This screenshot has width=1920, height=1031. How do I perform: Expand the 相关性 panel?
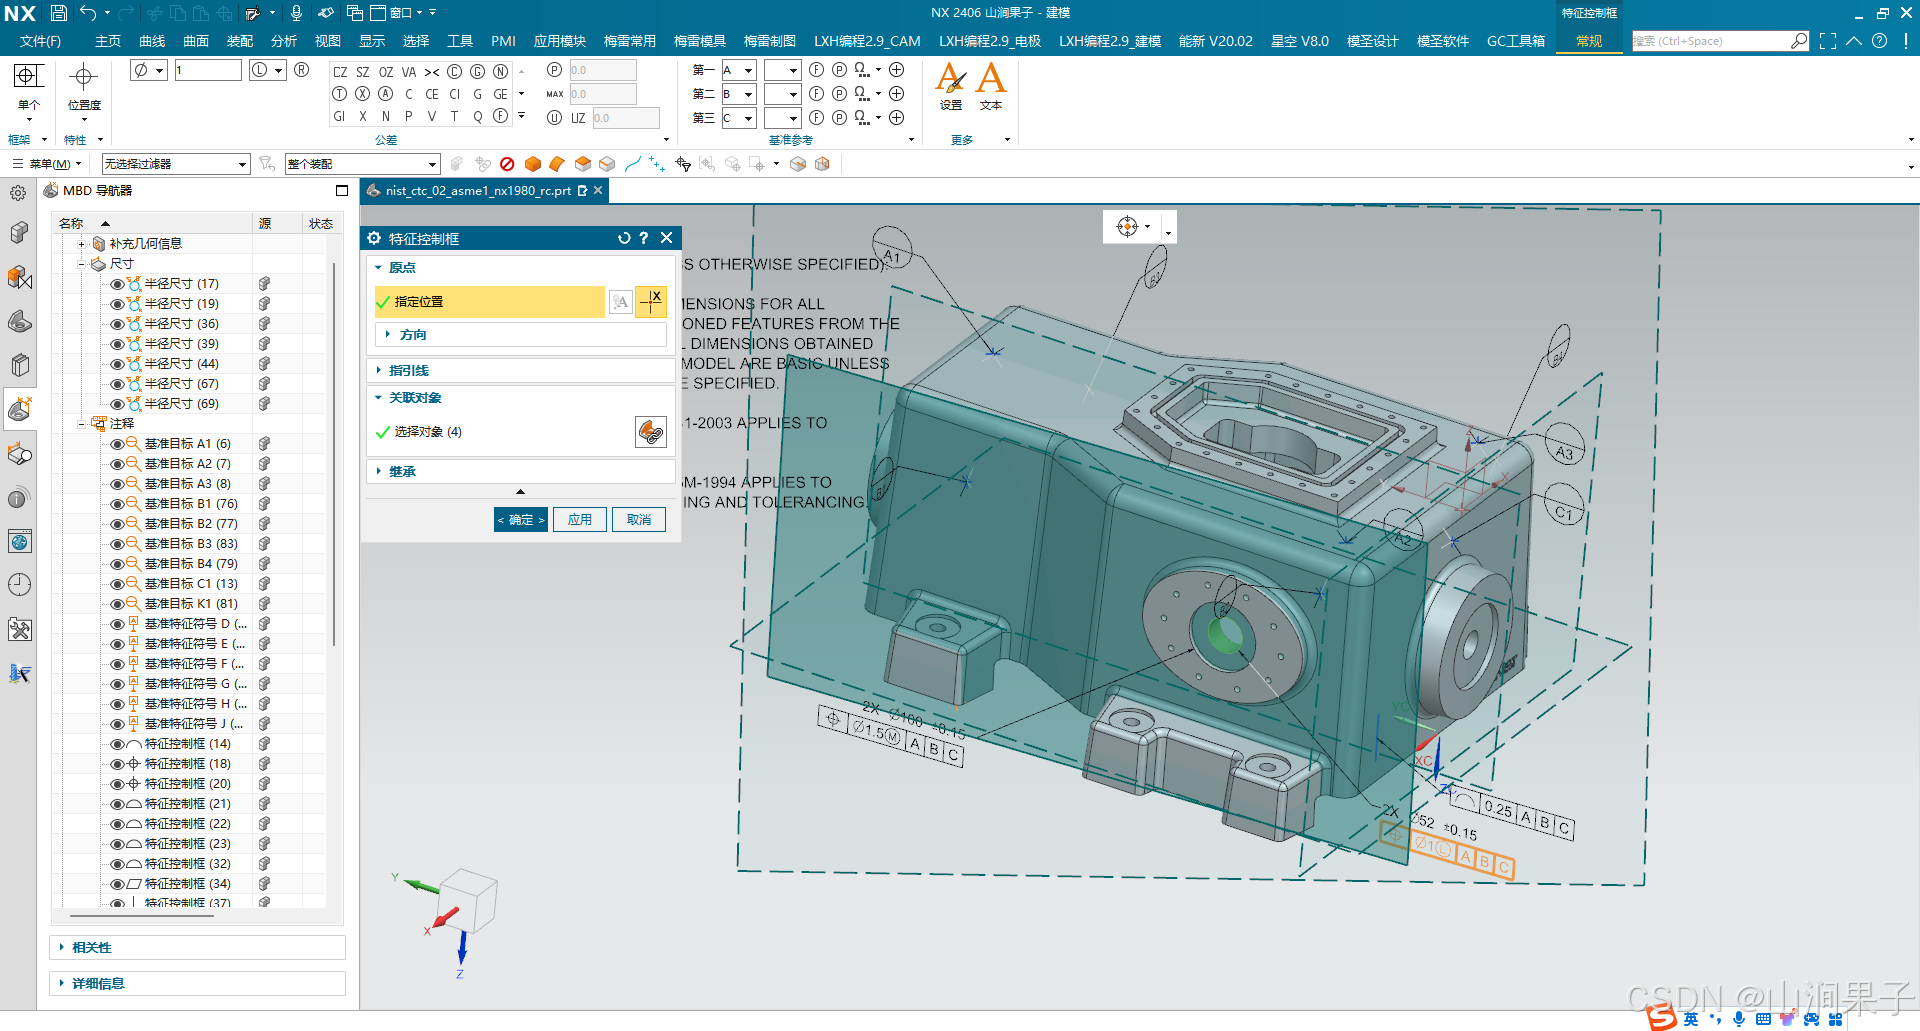[198, 947]
